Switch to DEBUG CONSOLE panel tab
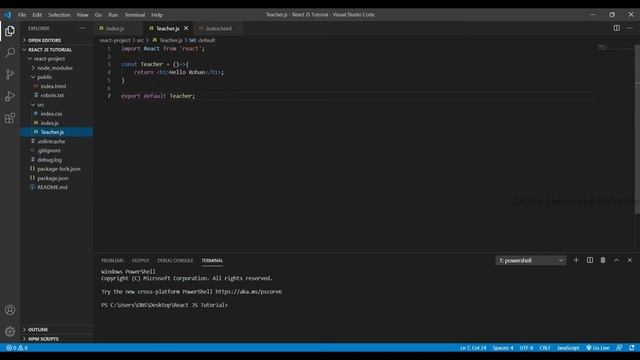The width and height of the screenshot is (640, 360). tap(175, 260)
